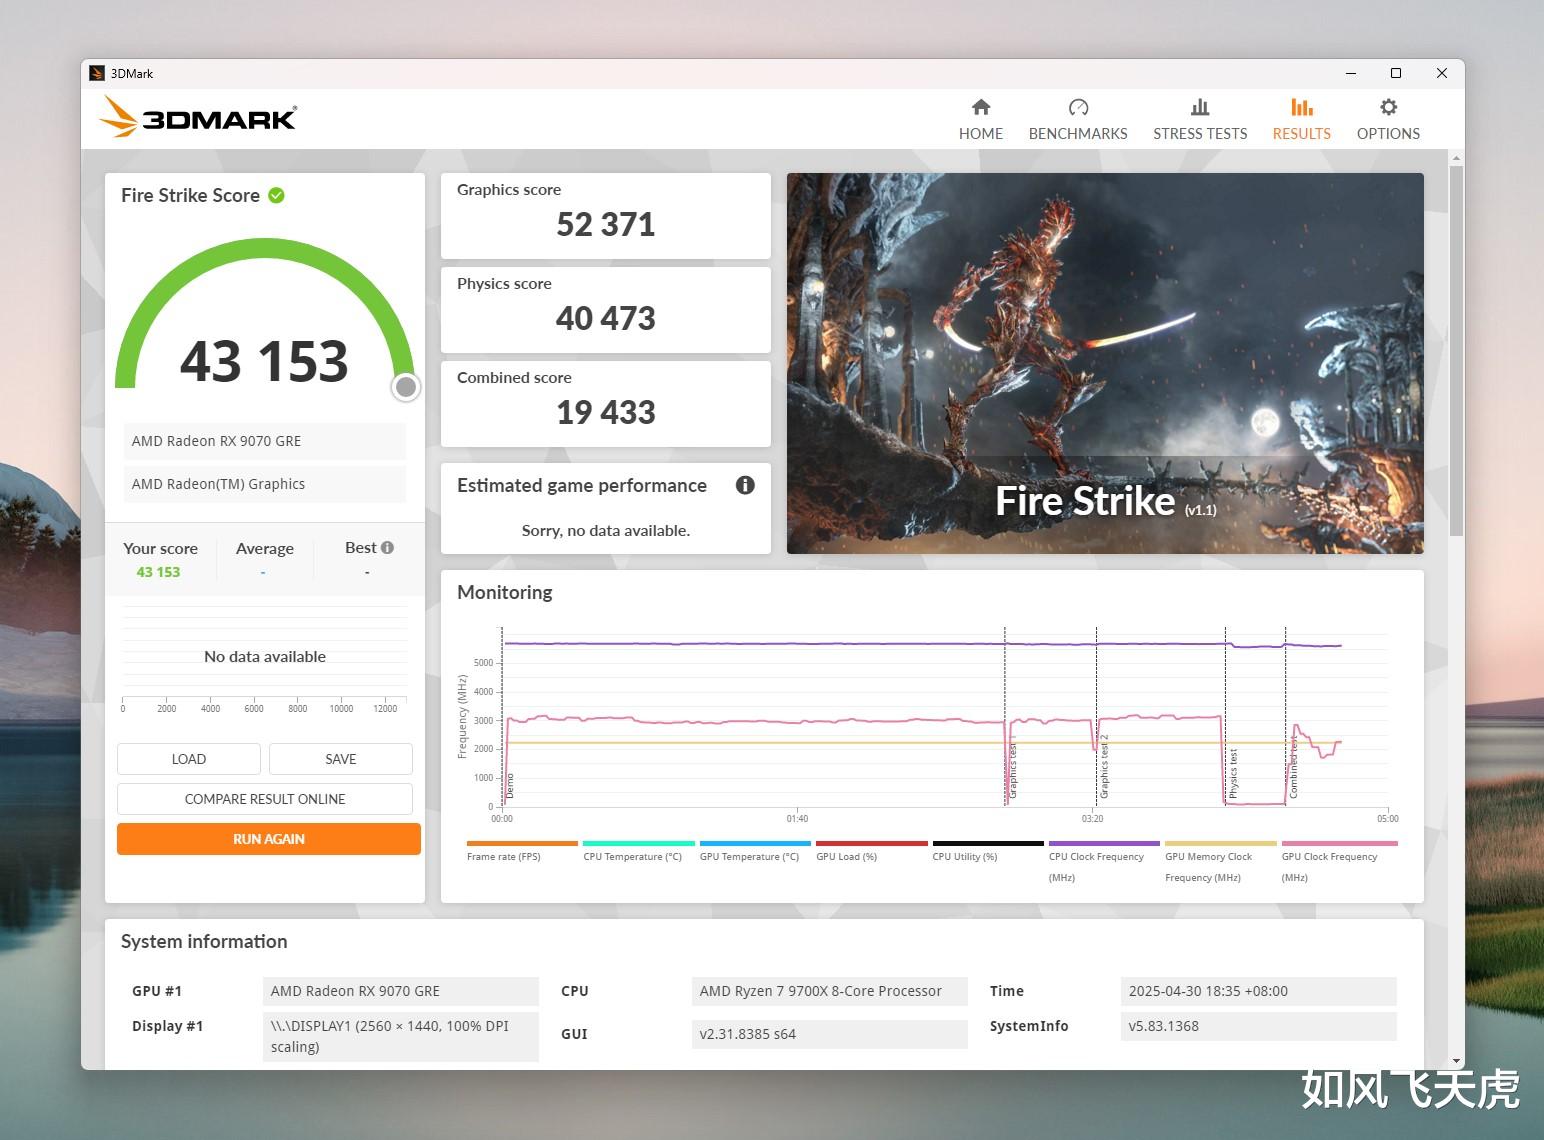1544x1140 pixels.
Task: Toggle the GPU Load (%) legend entry
Action: 871,850
